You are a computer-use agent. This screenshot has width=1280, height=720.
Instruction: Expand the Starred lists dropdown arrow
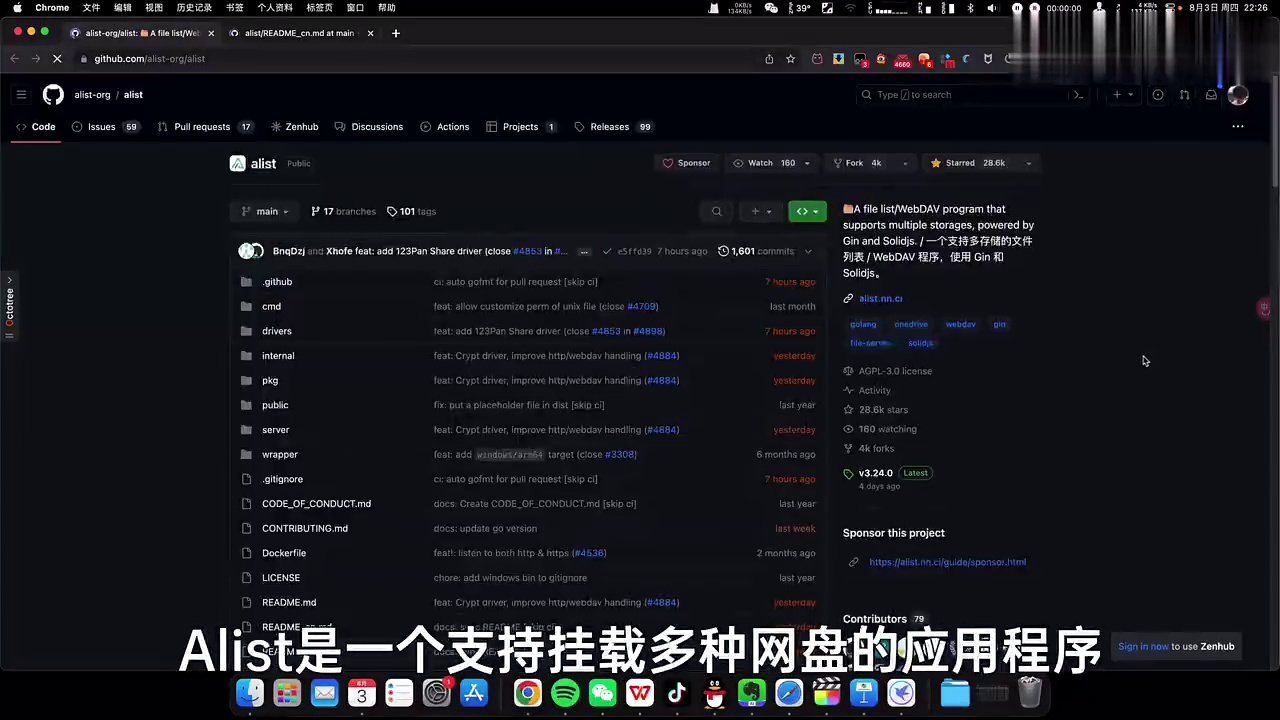click(x=1028, y=163)
